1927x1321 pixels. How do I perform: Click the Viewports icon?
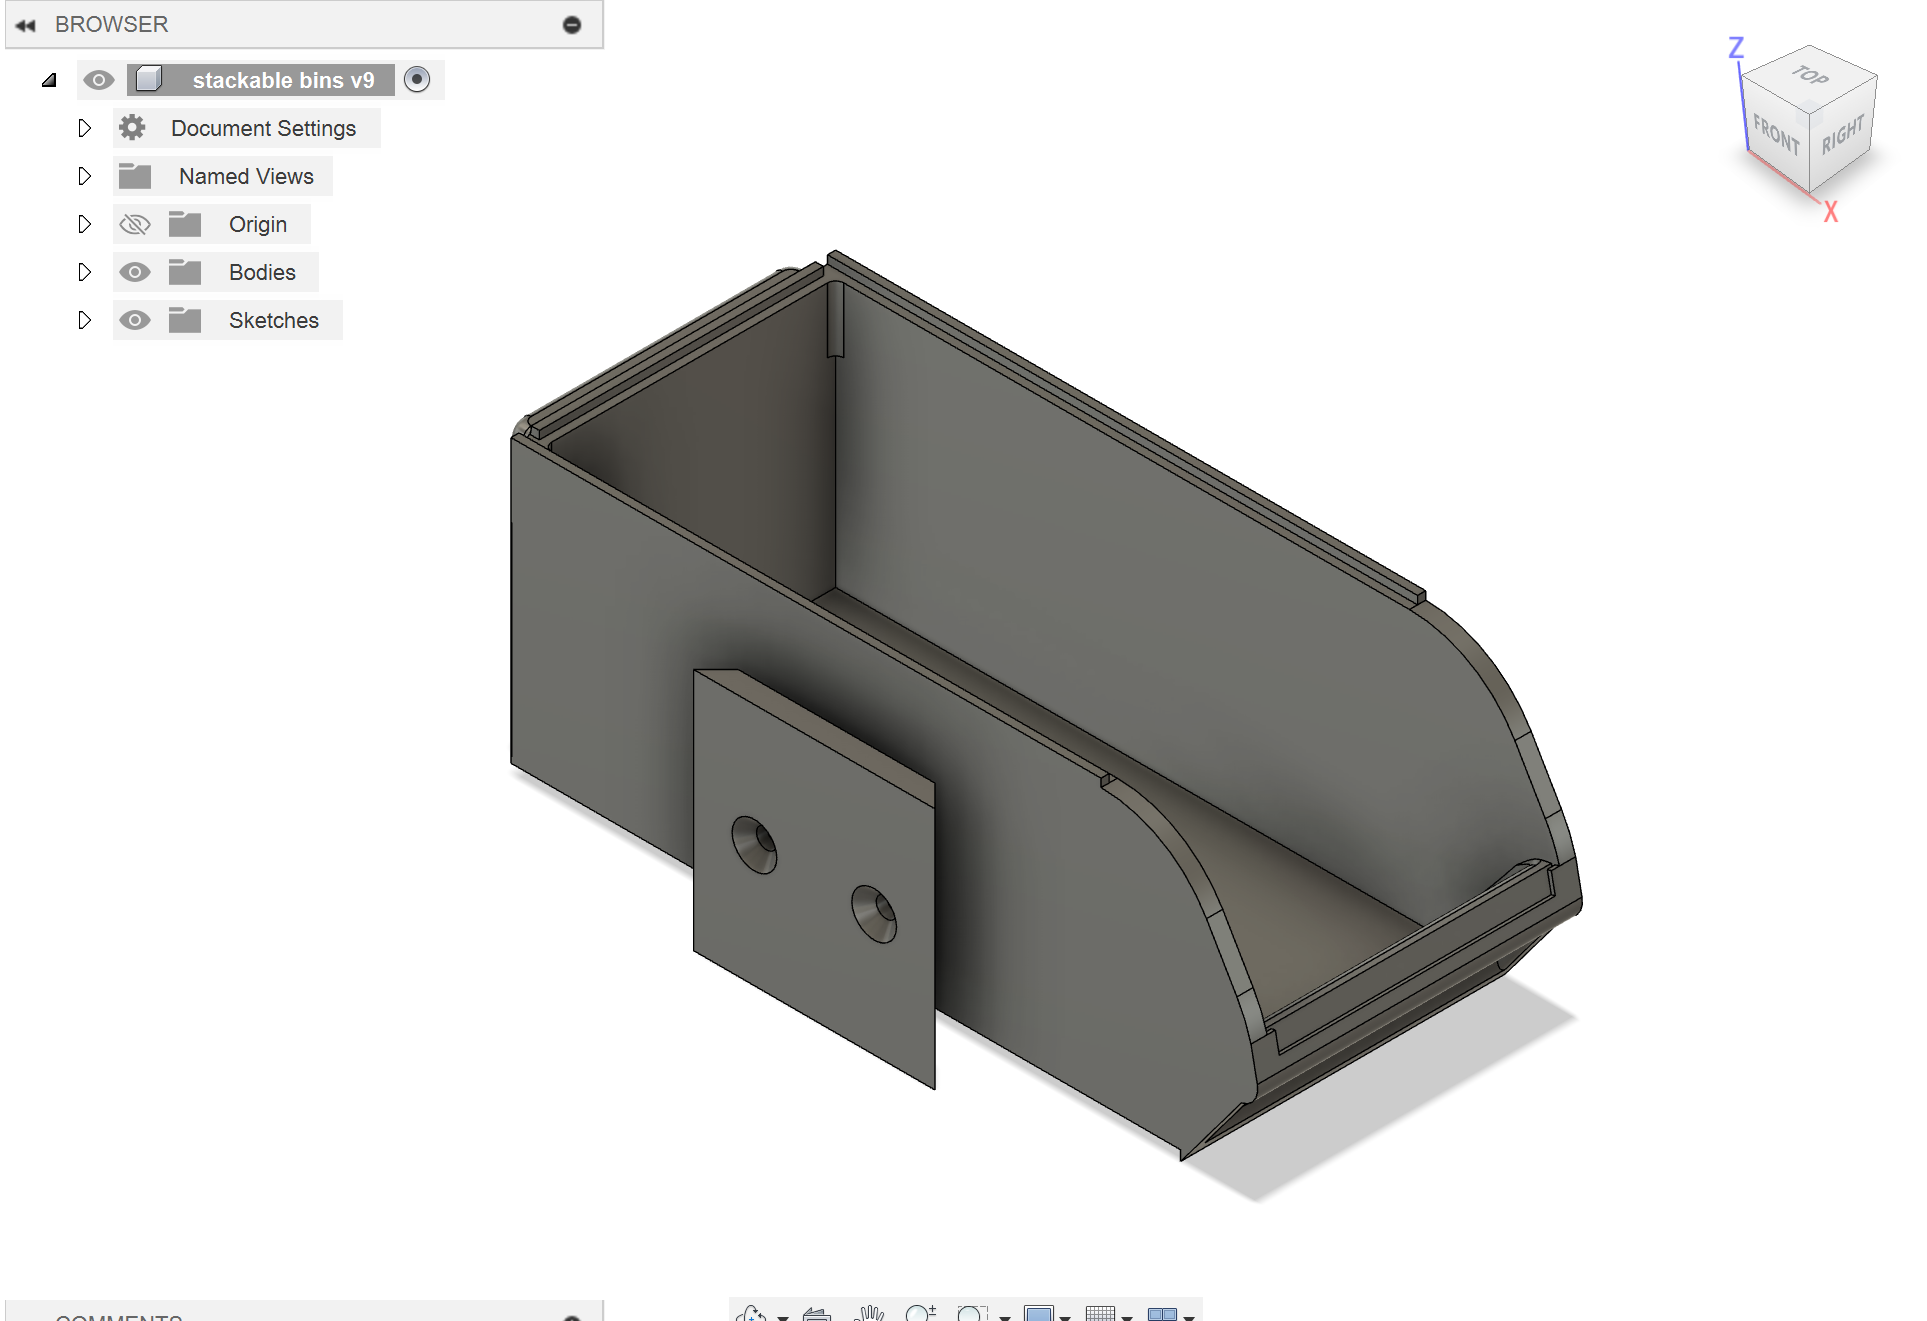[1163, 1314]
